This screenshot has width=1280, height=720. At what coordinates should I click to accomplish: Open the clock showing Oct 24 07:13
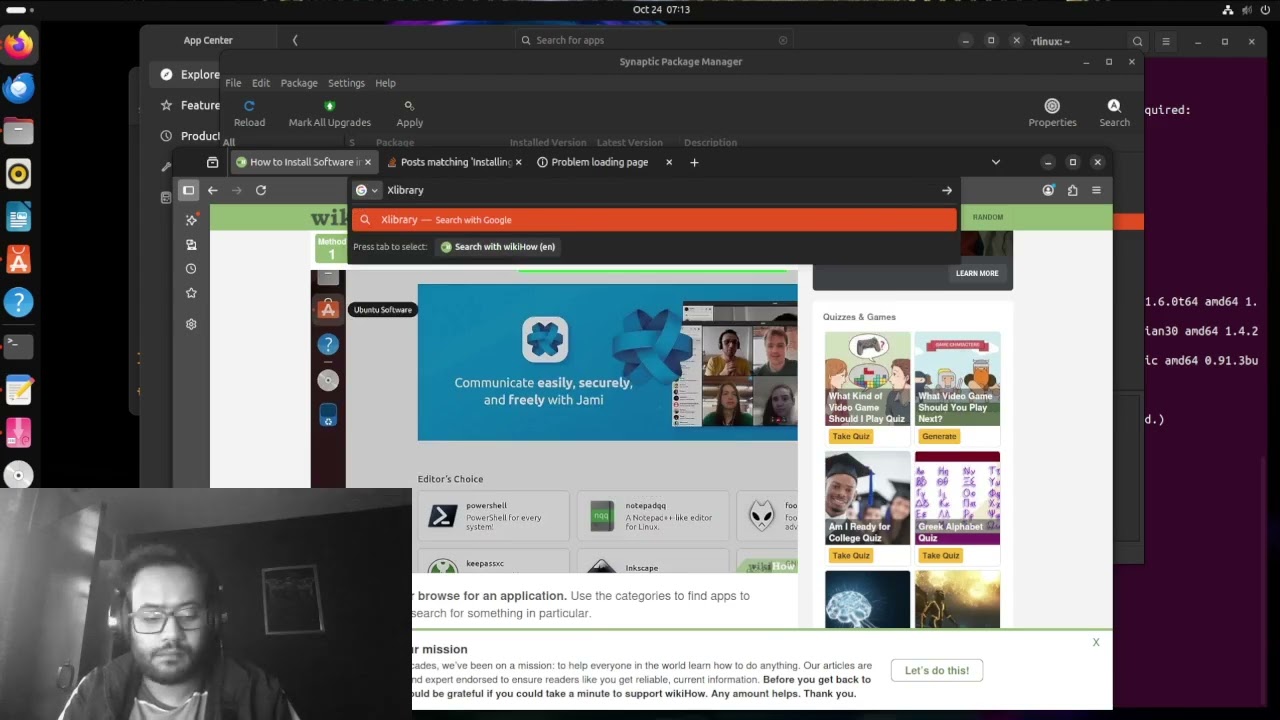point(661,9)
